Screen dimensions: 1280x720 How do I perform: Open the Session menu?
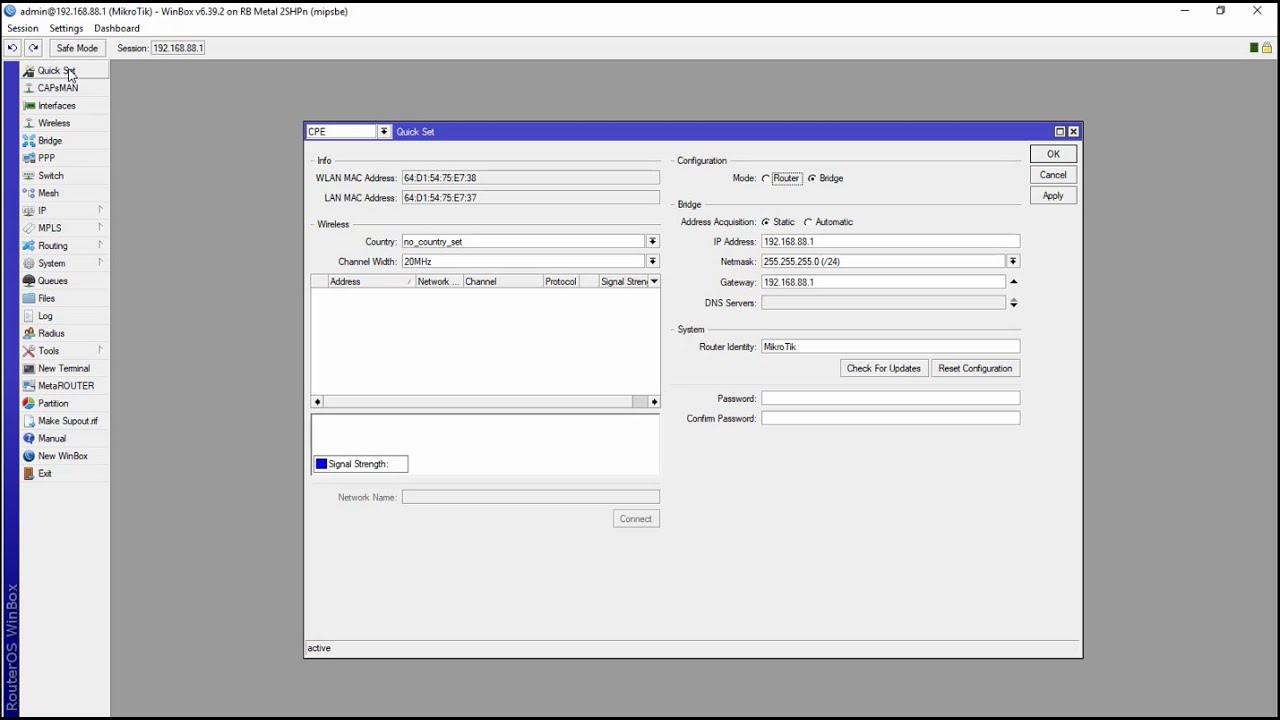pyautogui.click(x=23, y=28)
